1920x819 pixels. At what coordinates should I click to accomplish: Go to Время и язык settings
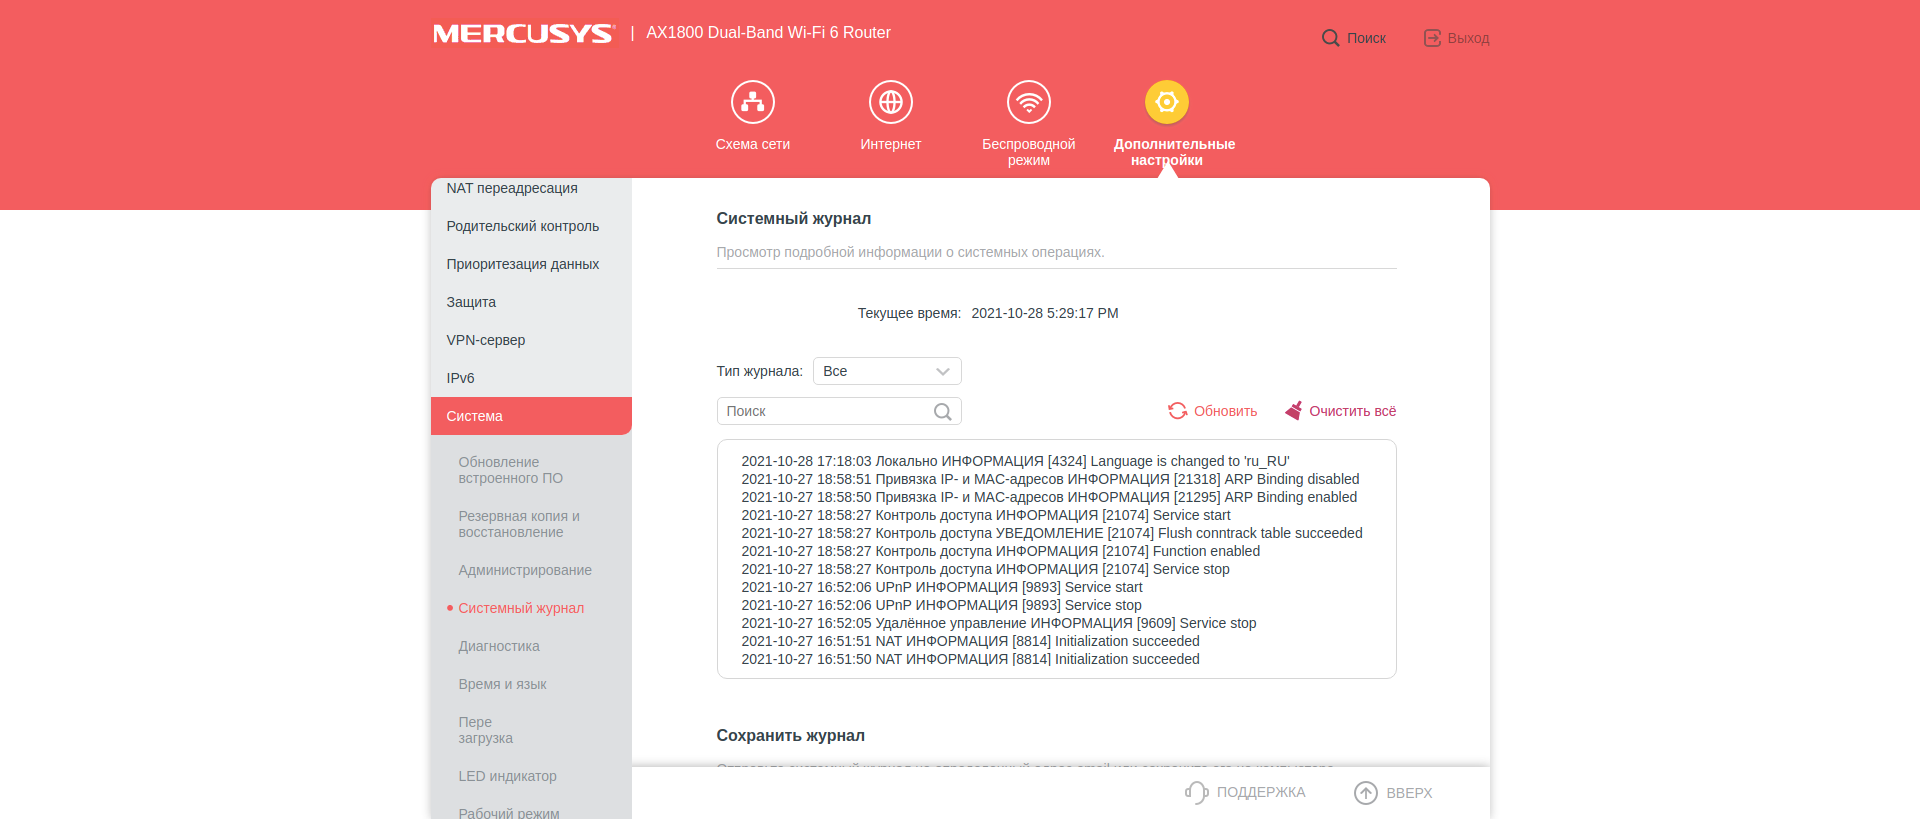click(x=502, y=684)
